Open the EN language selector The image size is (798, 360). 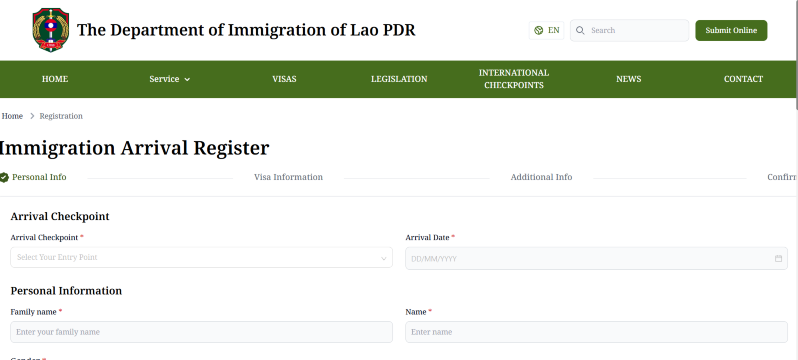pos(547,31)
